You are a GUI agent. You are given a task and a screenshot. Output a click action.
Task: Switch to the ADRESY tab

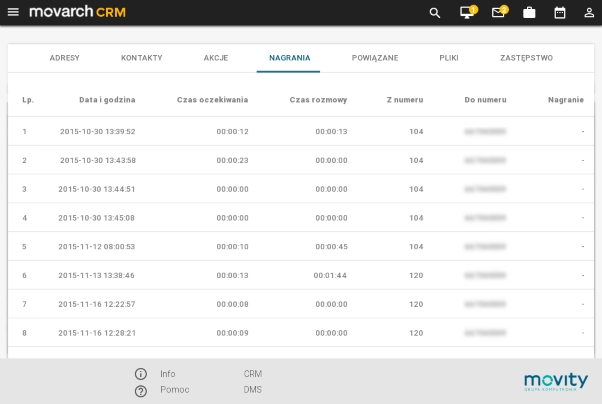(x=64, y=58)
